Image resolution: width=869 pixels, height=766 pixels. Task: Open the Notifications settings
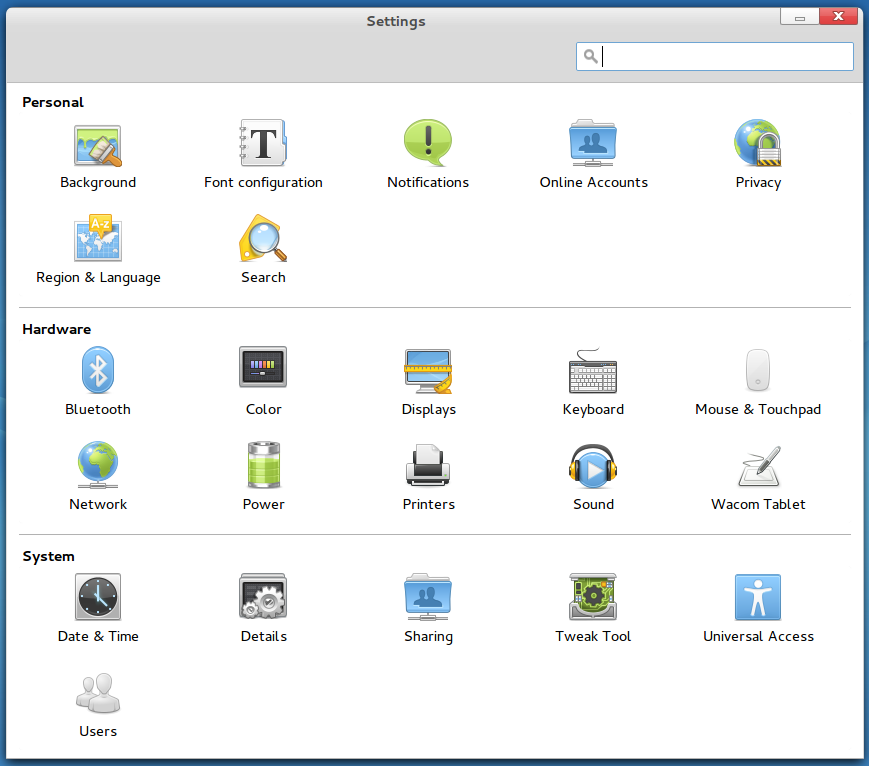coord(428,152)
